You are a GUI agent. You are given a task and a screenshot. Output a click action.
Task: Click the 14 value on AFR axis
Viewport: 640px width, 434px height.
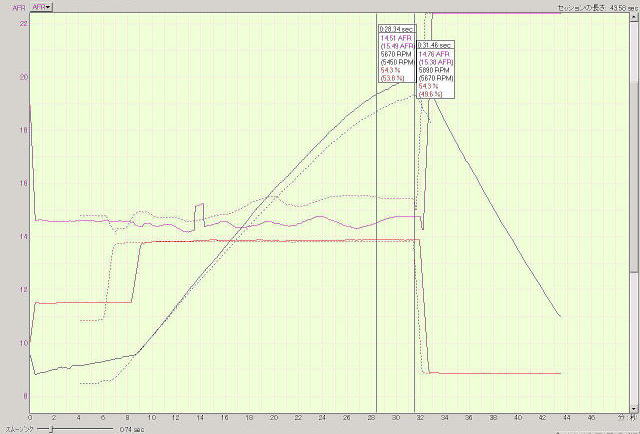tap(23, 236)
